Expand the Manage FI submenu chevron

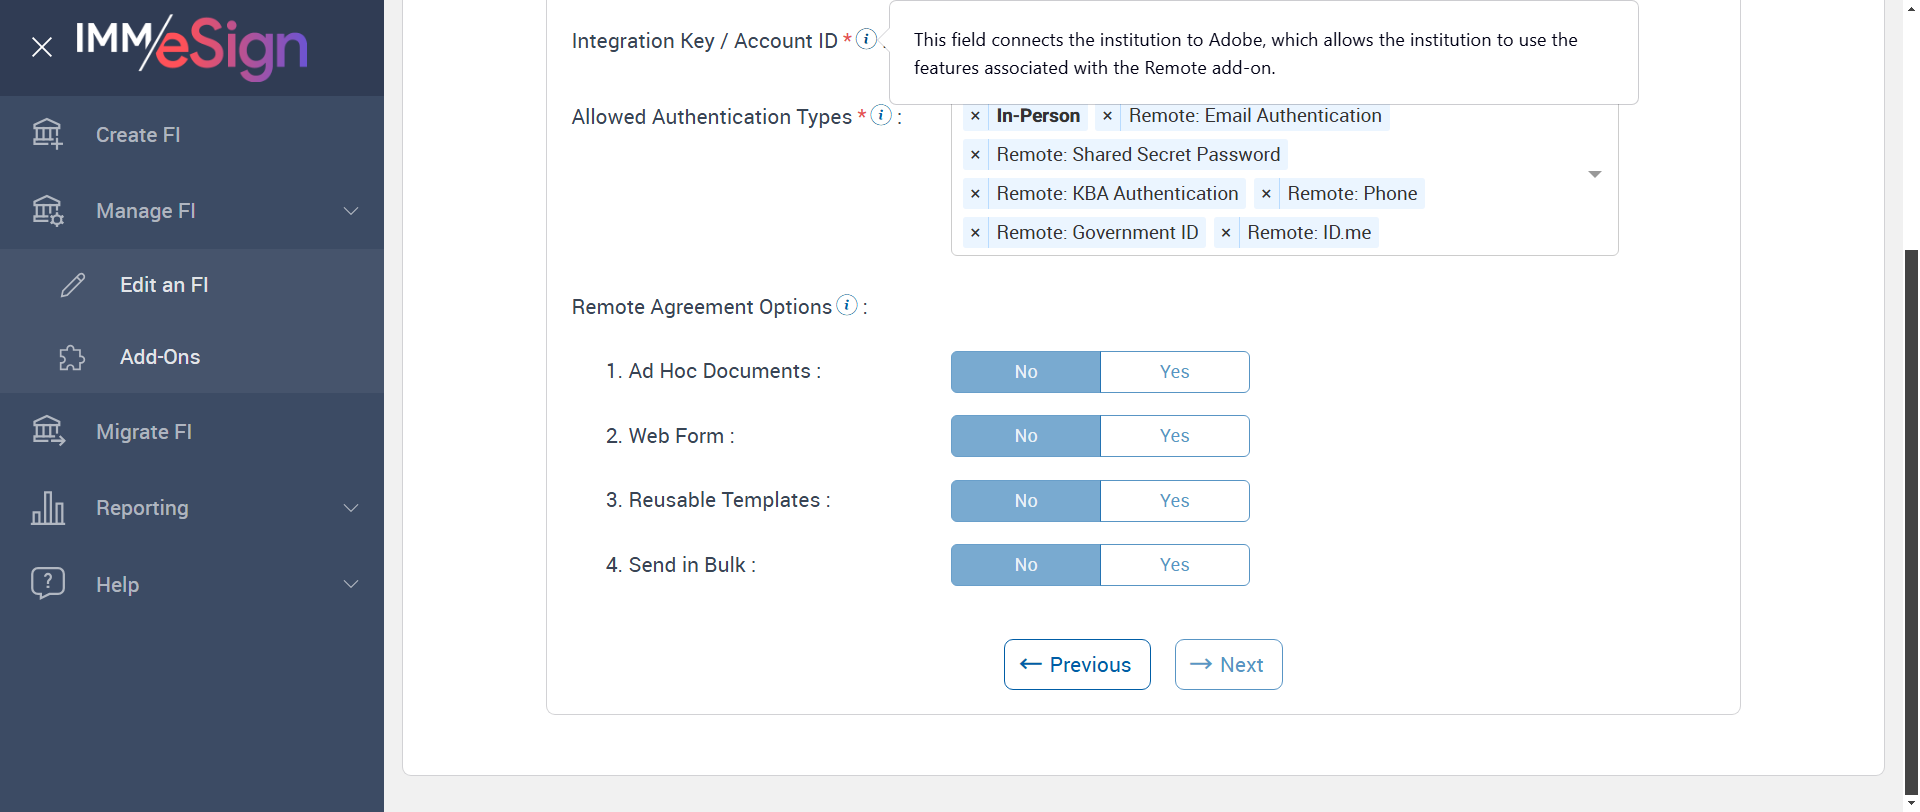[351, 211]
